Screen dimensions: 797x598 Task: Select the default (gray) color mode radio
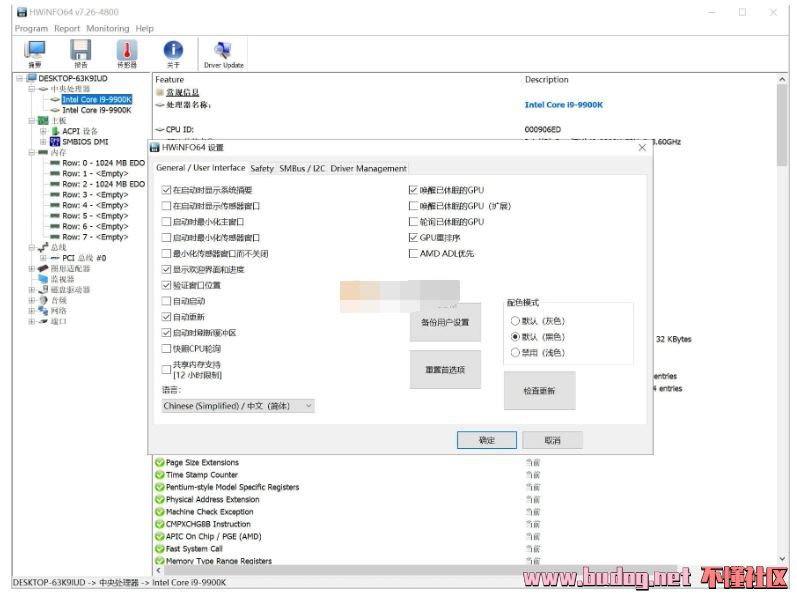click(x=515, y=321)
